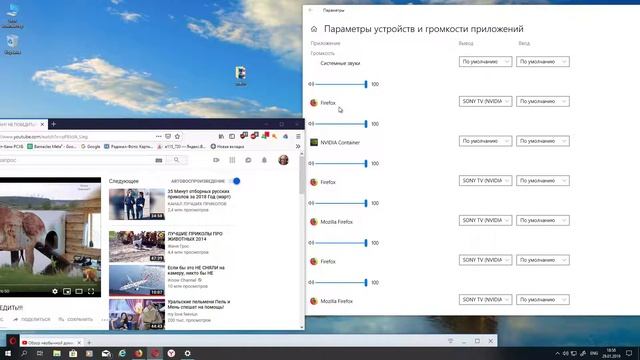
Task: Open taskbar search magnifier
Action: coord(24,353)
